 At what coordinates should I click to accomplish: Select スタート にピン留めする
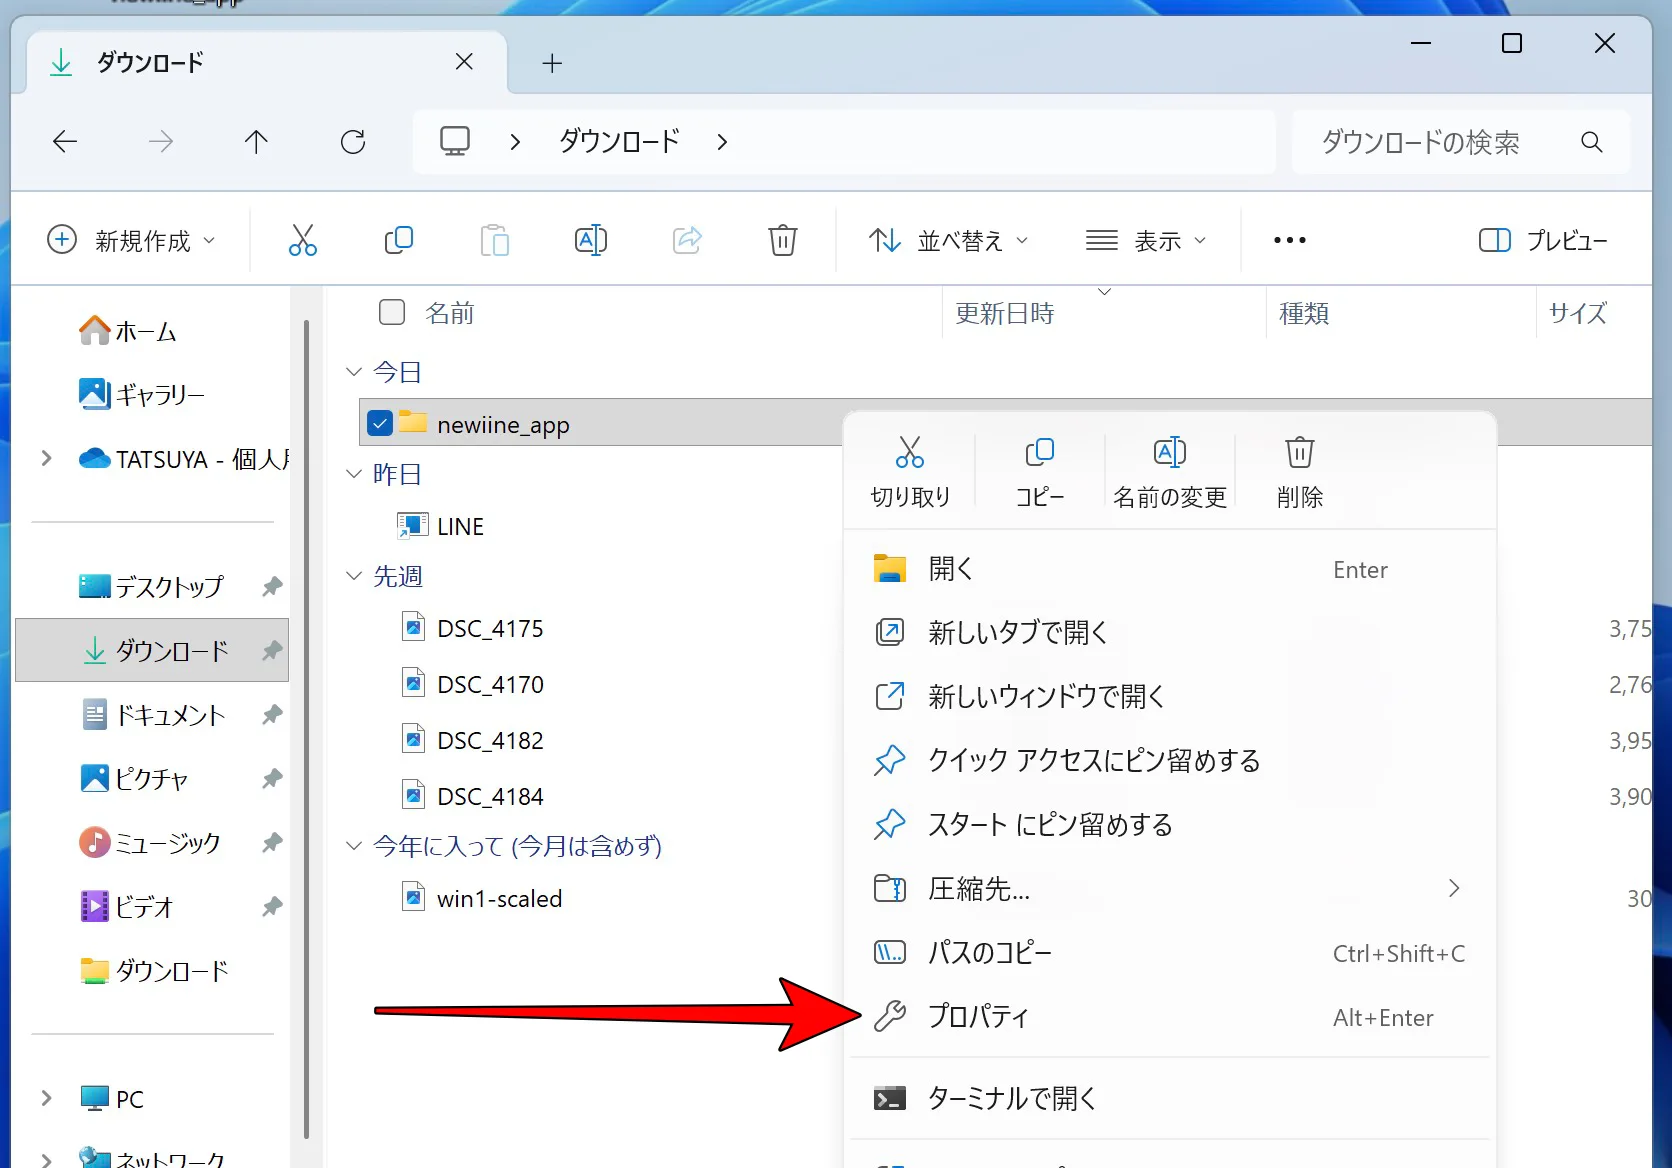pos(1170,824)
